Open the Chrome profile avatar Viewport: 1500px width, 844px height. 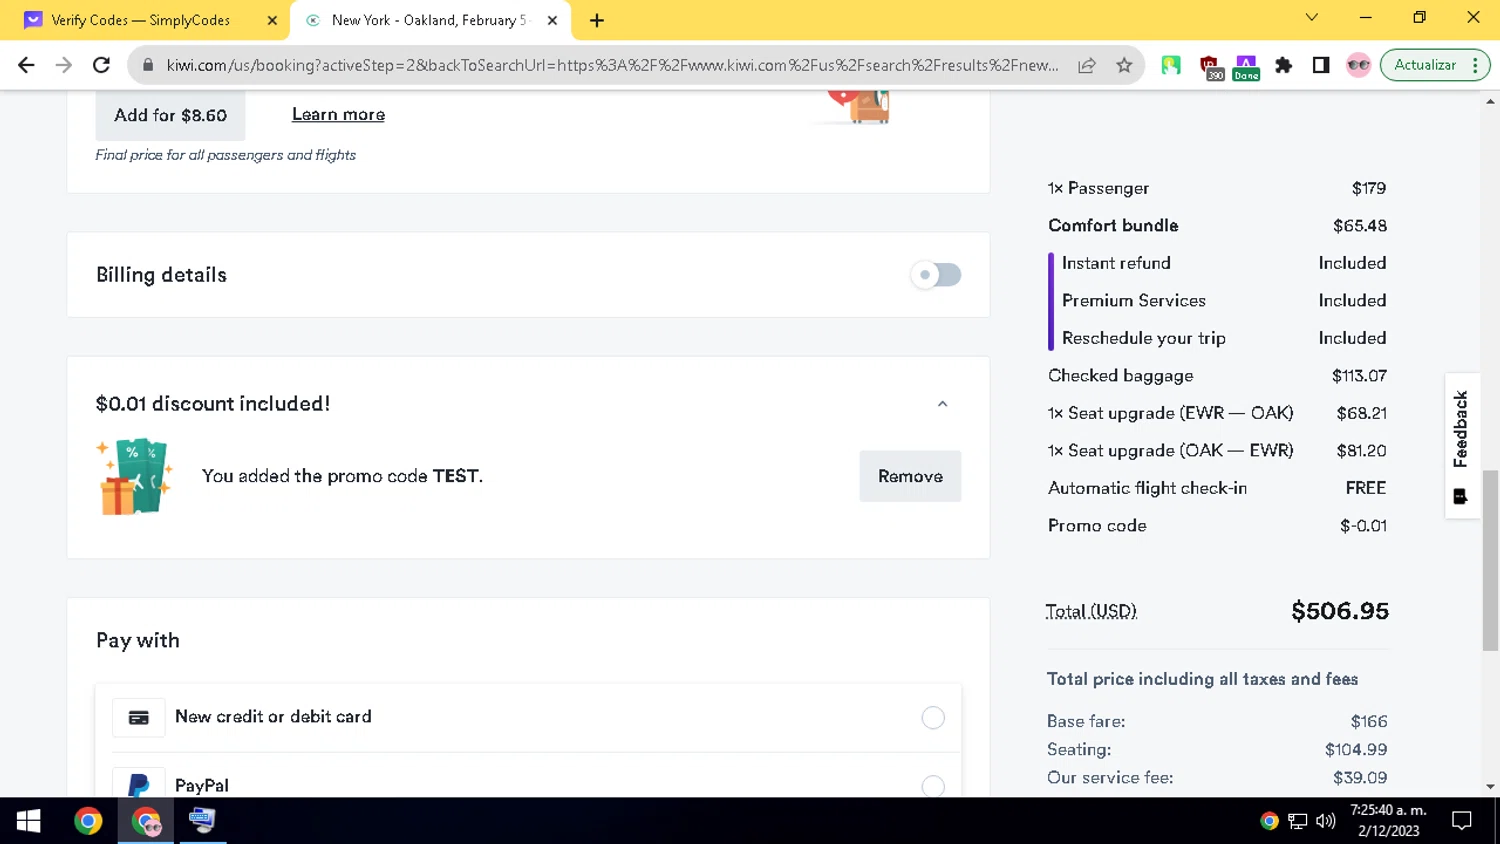(1358, 65)
